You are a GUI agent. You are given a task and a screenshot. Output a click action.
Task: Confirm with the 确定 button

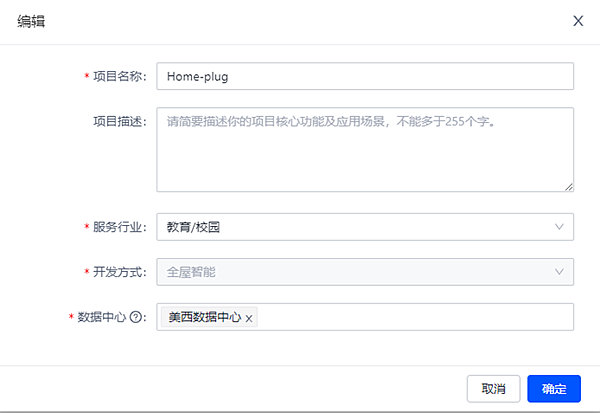point(554,388)
